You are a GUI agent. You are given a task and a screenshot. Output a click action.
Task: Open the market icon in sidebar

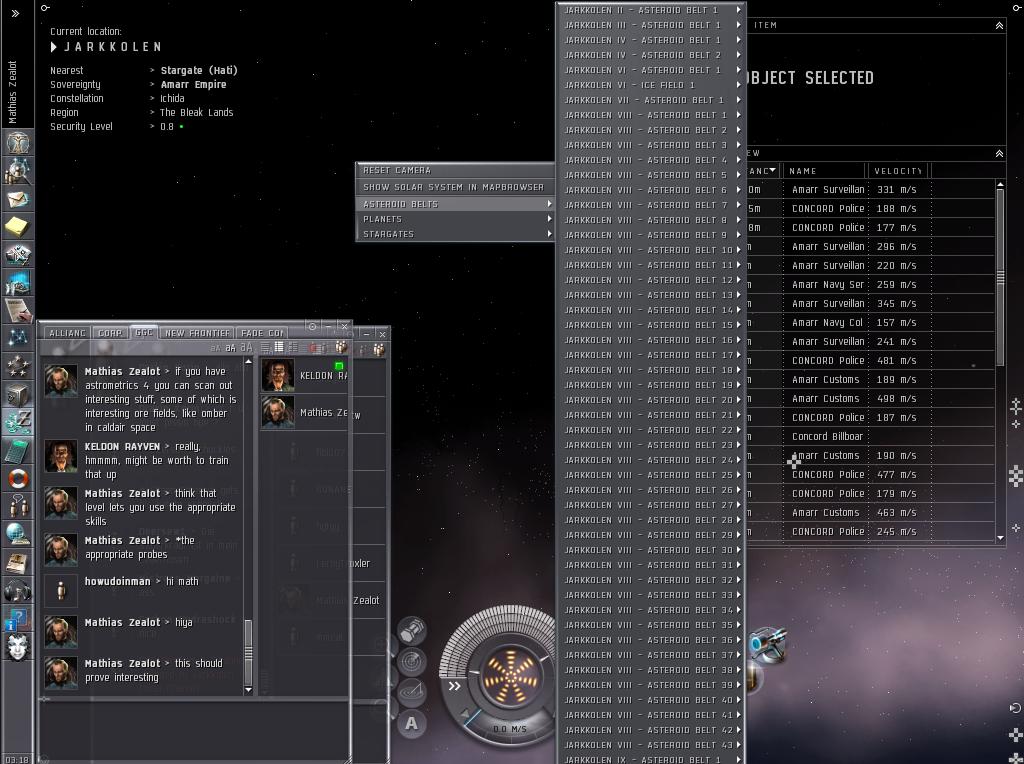point(18,255)
